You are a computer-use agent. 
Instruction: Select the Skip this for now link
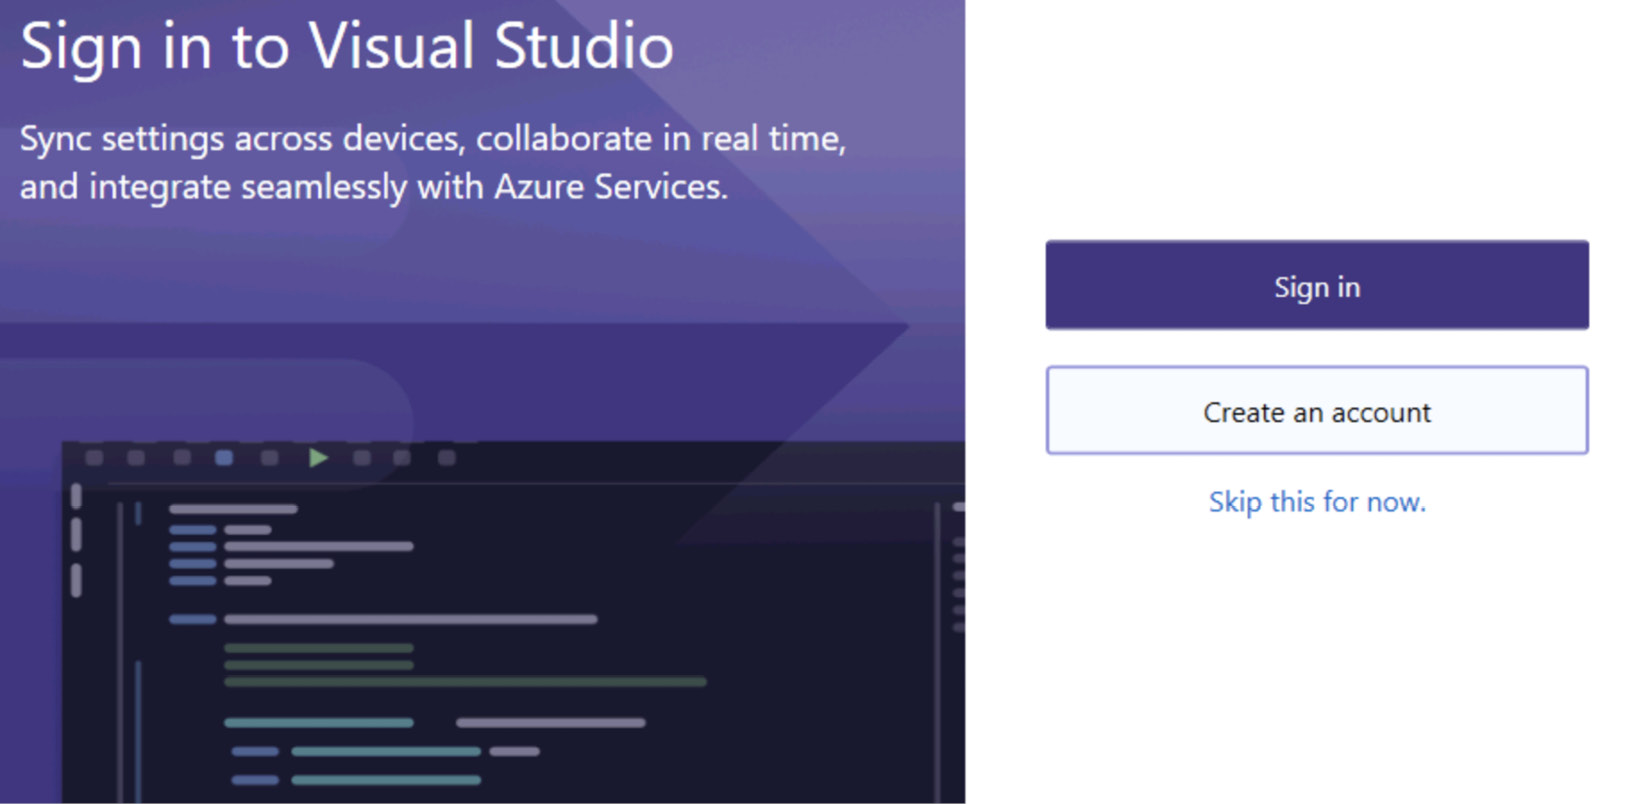[x=1317, y=501]
